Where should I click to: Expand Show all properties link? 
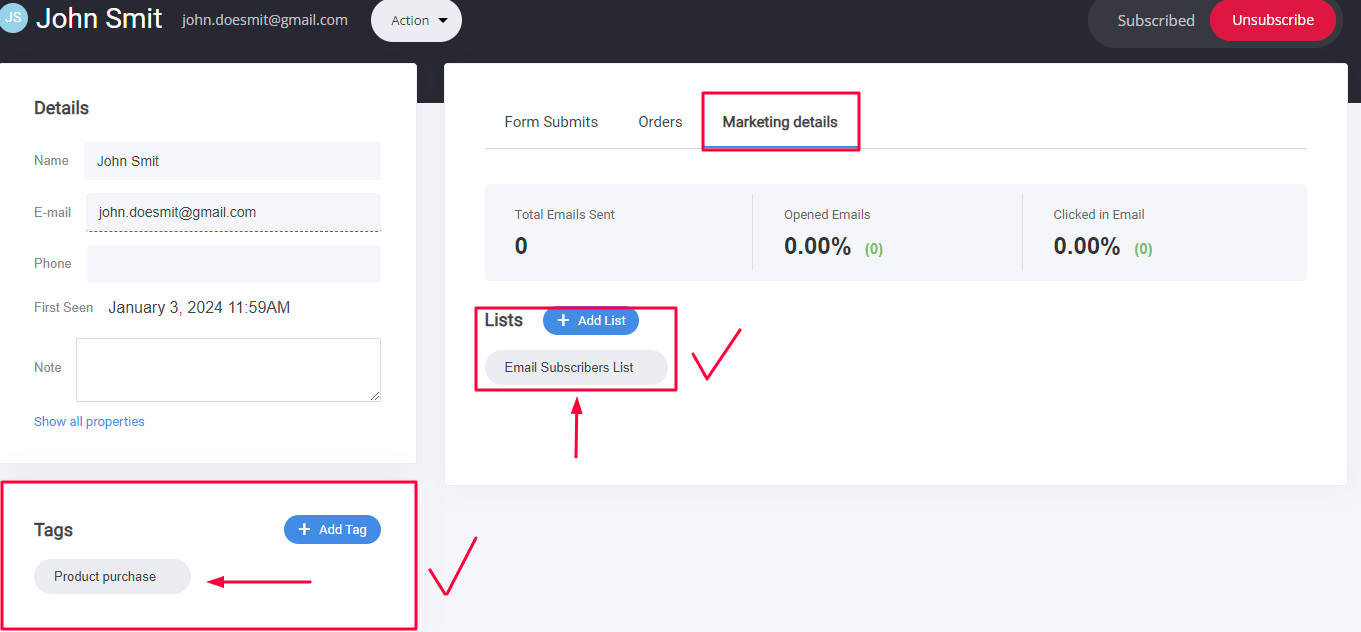(x=89, y=422)
